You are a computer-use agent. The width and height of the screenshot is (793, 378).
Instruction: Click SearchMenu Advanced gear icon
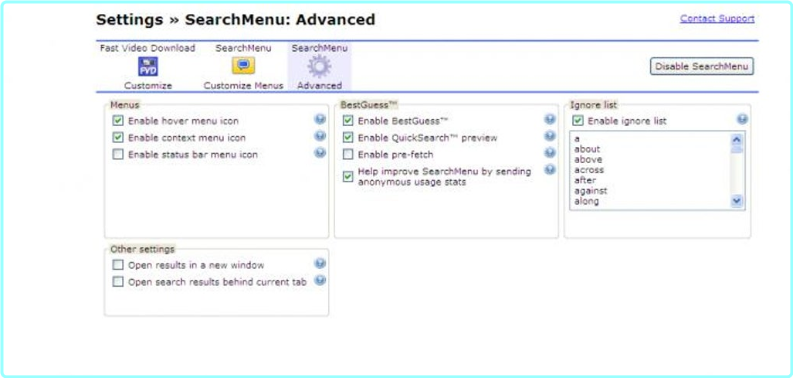[319, 66]
